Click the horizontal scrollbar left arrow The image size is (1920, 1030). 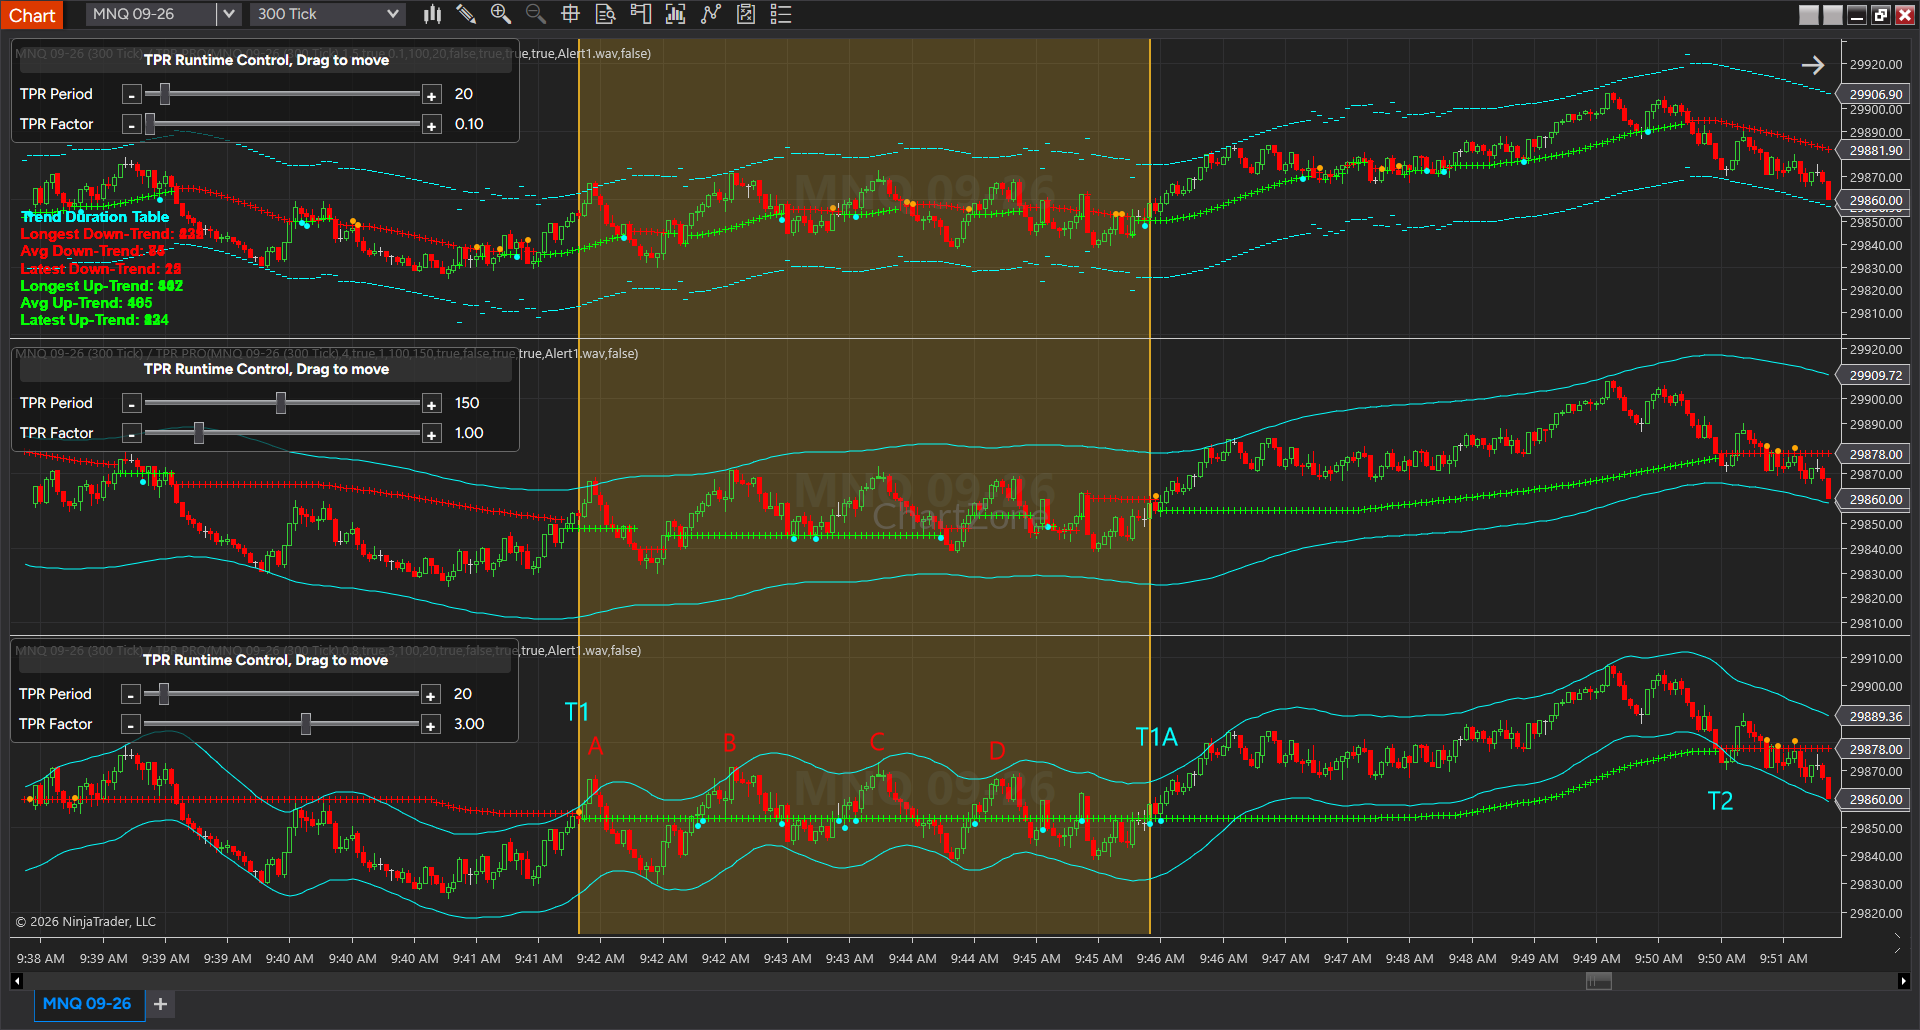(17, 981)
